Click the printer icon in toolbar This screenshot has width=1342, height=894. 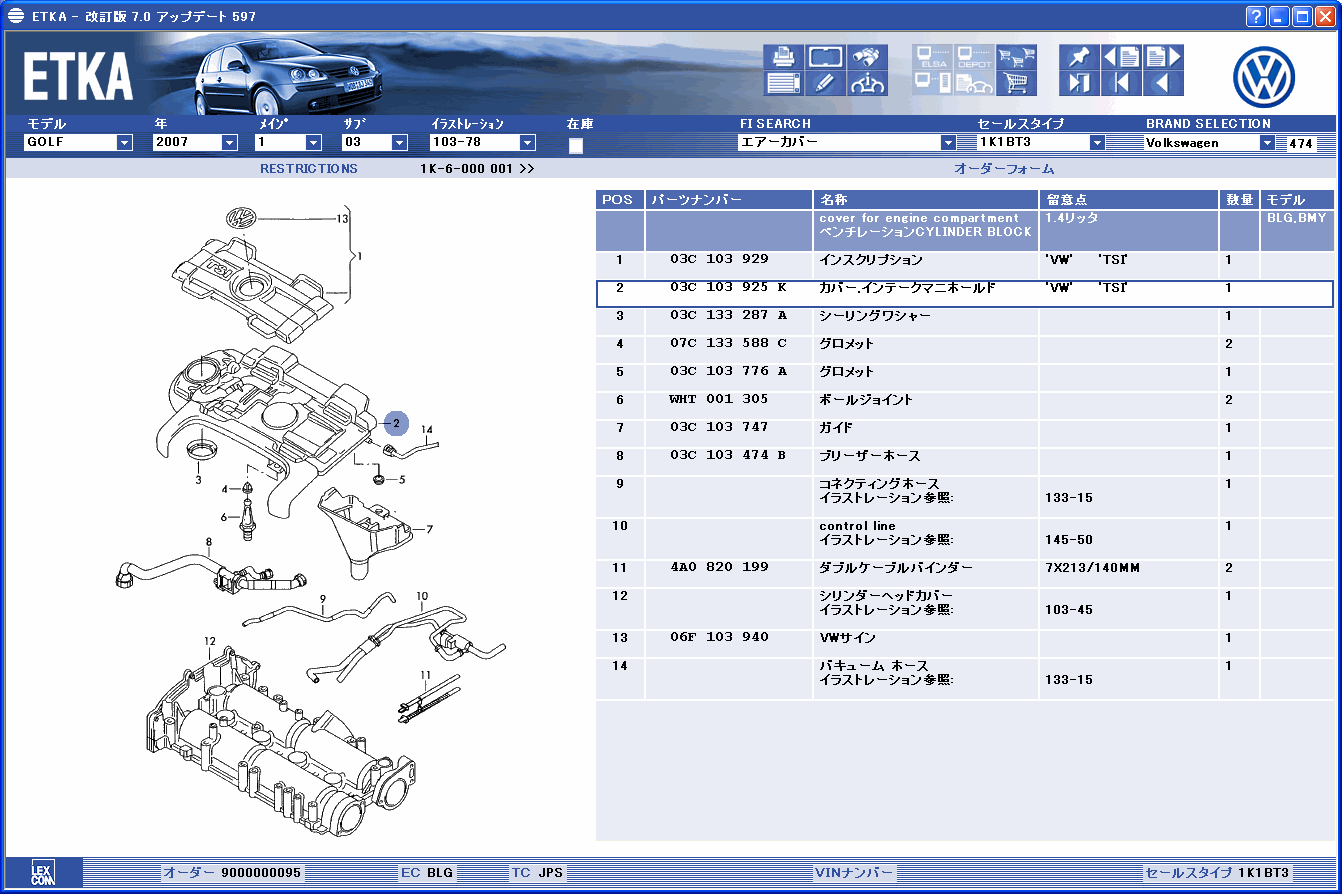(784, 57)
